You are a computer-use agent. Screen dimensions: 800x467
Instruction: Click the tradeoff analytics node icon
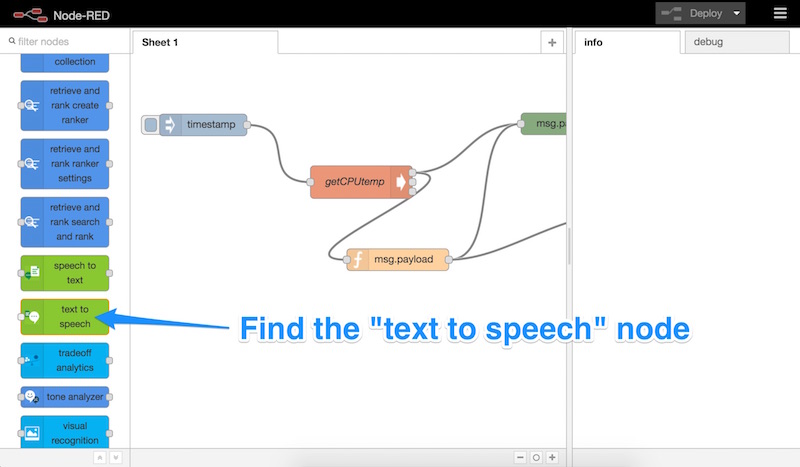(33, 360)
